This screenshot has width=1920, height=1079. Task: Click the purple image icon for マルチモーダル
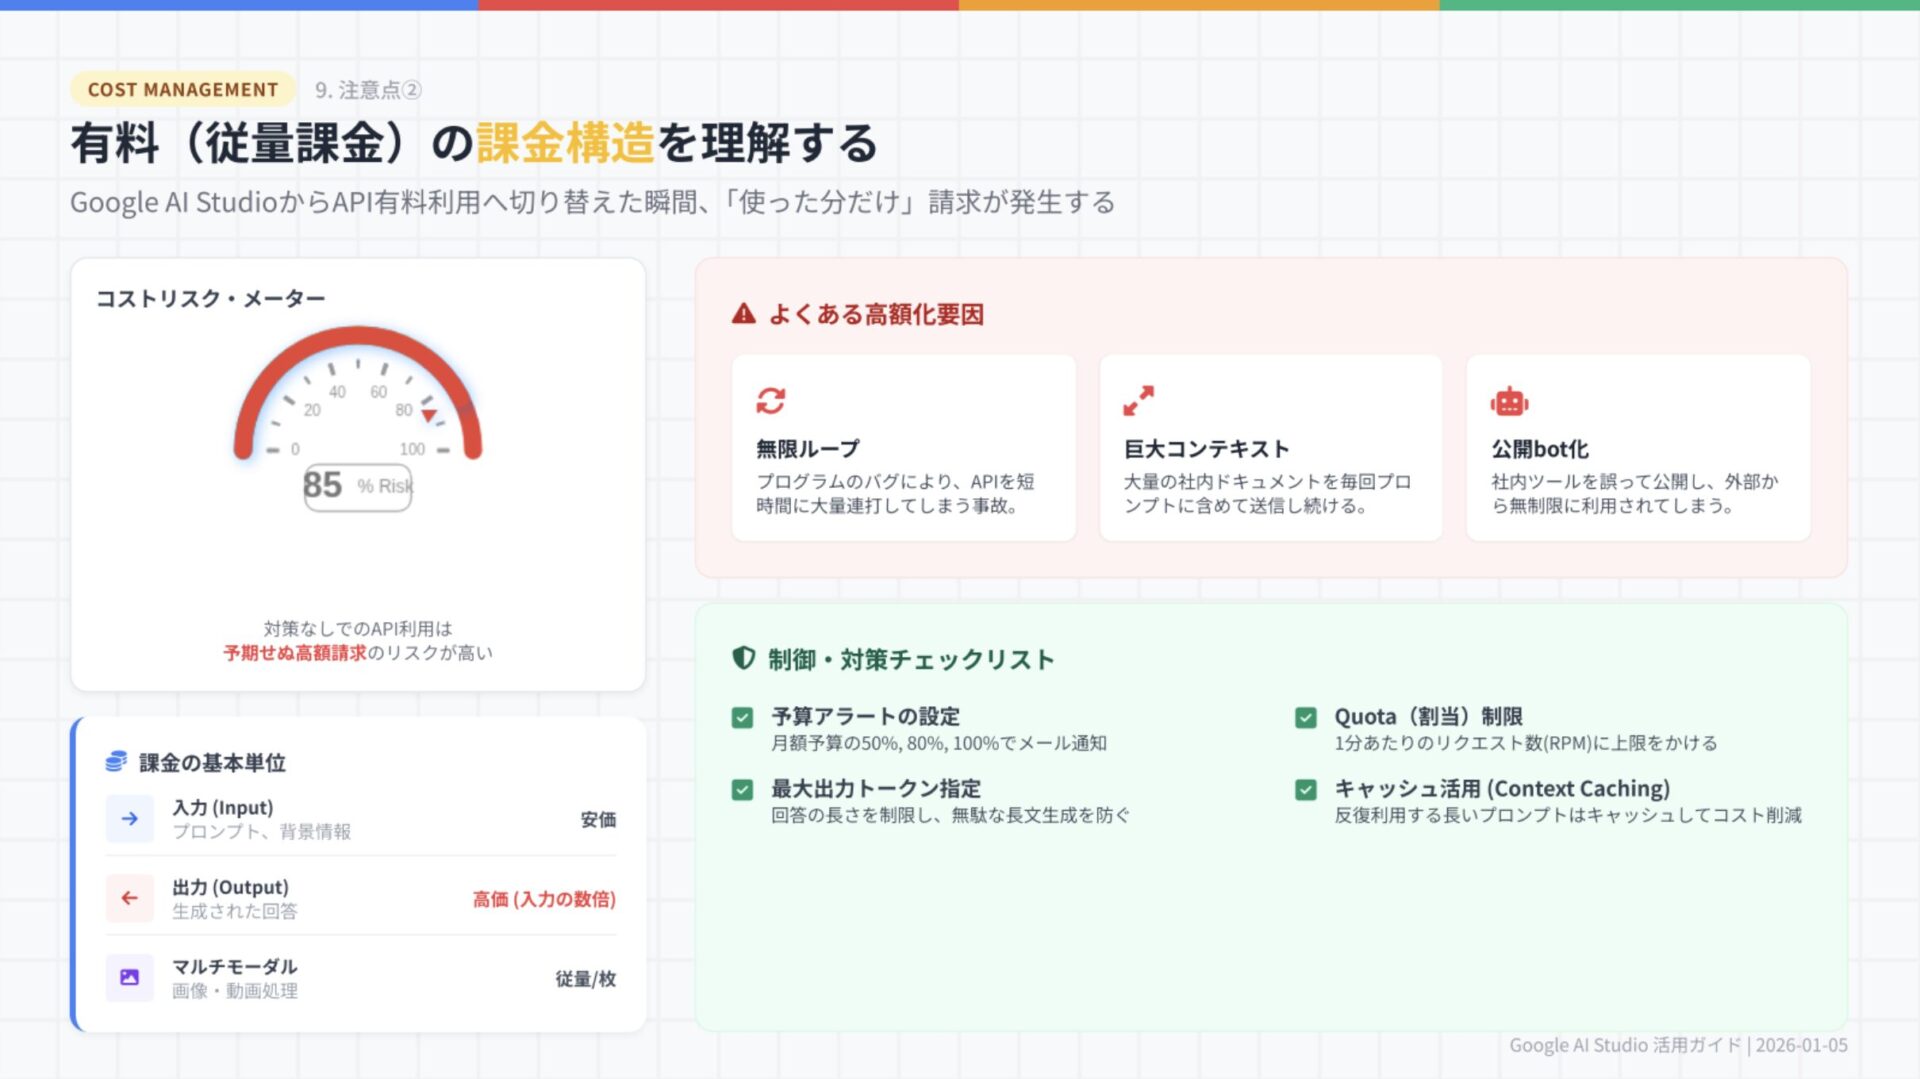pyautogui.click(x=130, y=977)
